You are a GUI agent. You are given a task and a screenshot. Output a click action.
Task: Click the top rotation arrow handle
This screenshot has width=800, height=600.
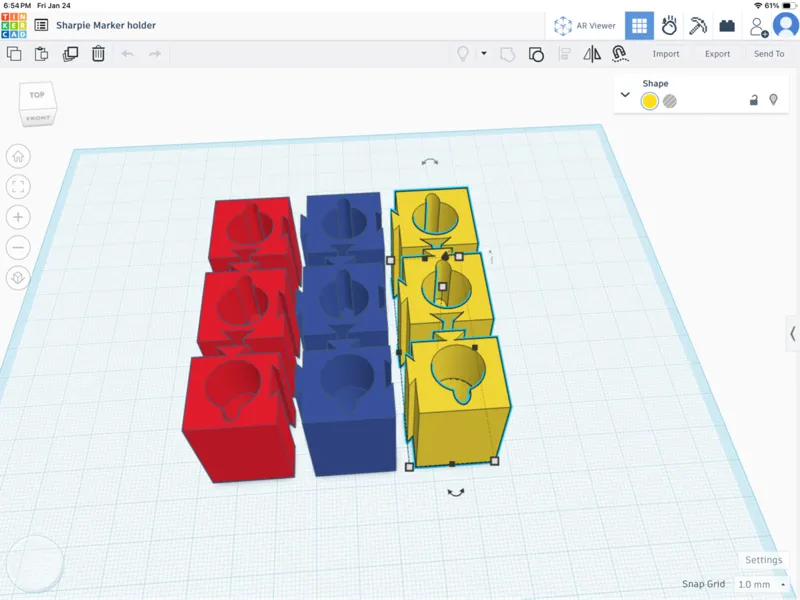(x=430, y=162)
